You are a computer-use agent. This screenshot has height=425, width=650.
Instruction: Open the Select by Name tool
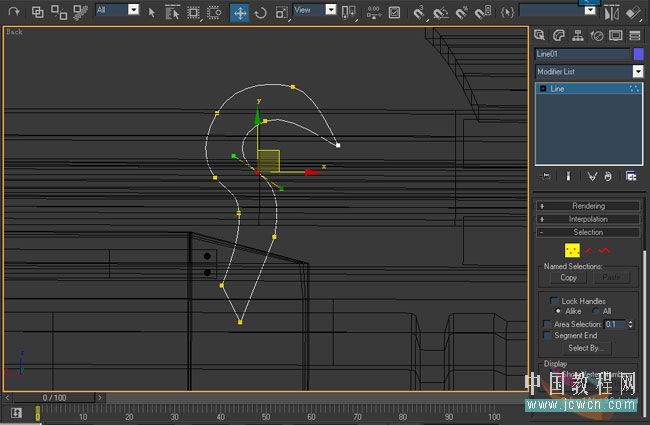pos(172,13)
